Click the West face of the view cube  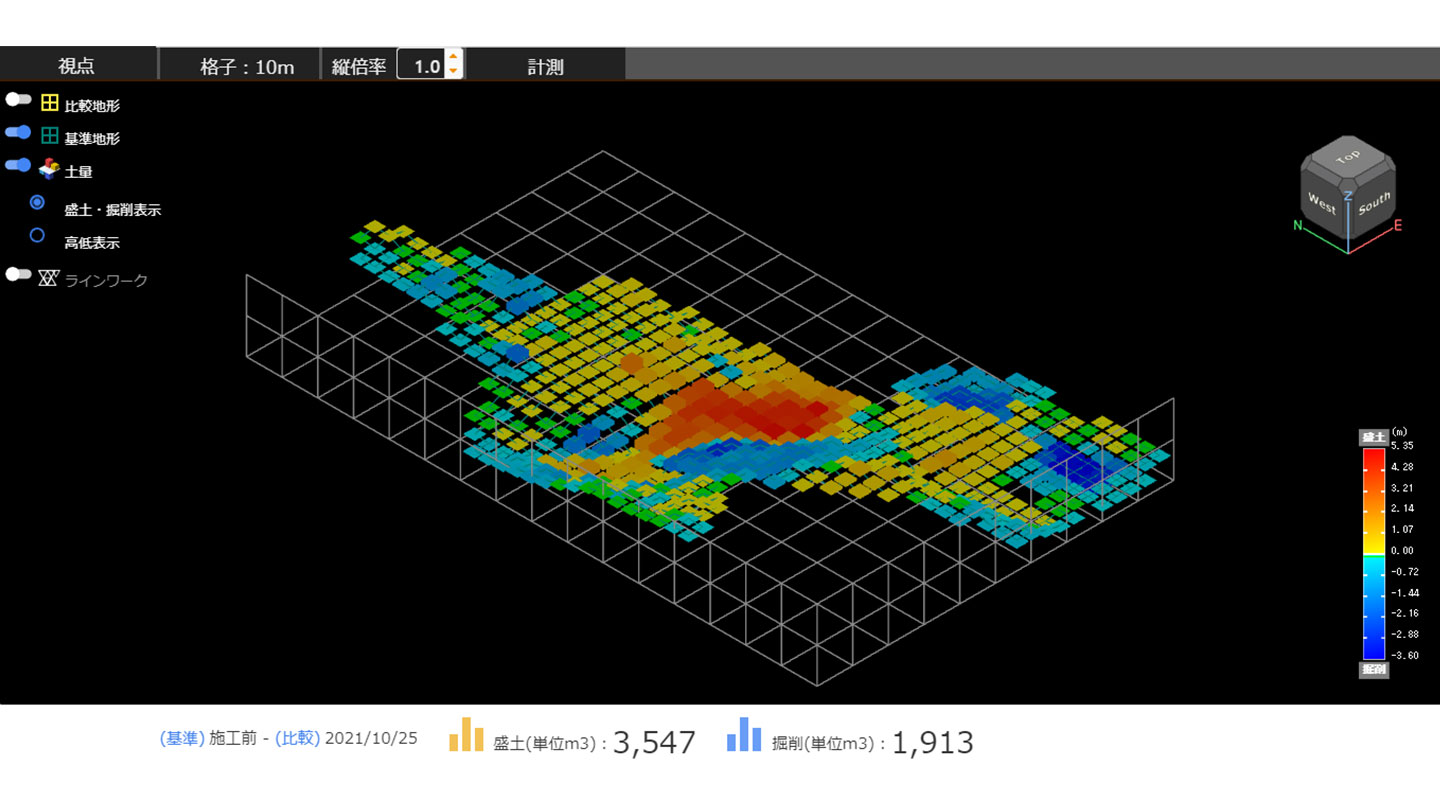(x=1322, y=204)
